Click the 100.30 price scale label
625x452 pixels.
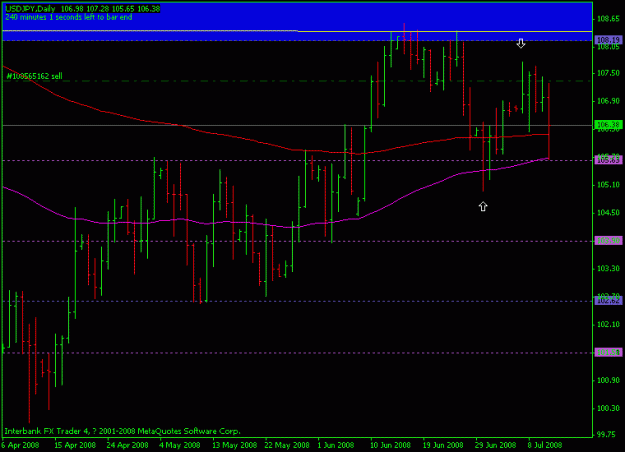[x=608, y=408]
